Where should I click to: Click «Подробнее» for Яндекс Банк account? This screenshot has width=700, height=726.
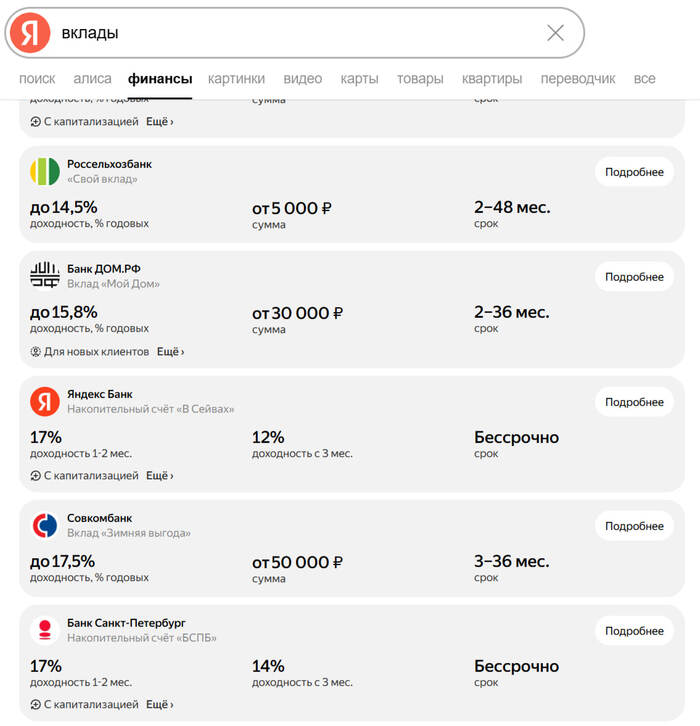(634, 402)
